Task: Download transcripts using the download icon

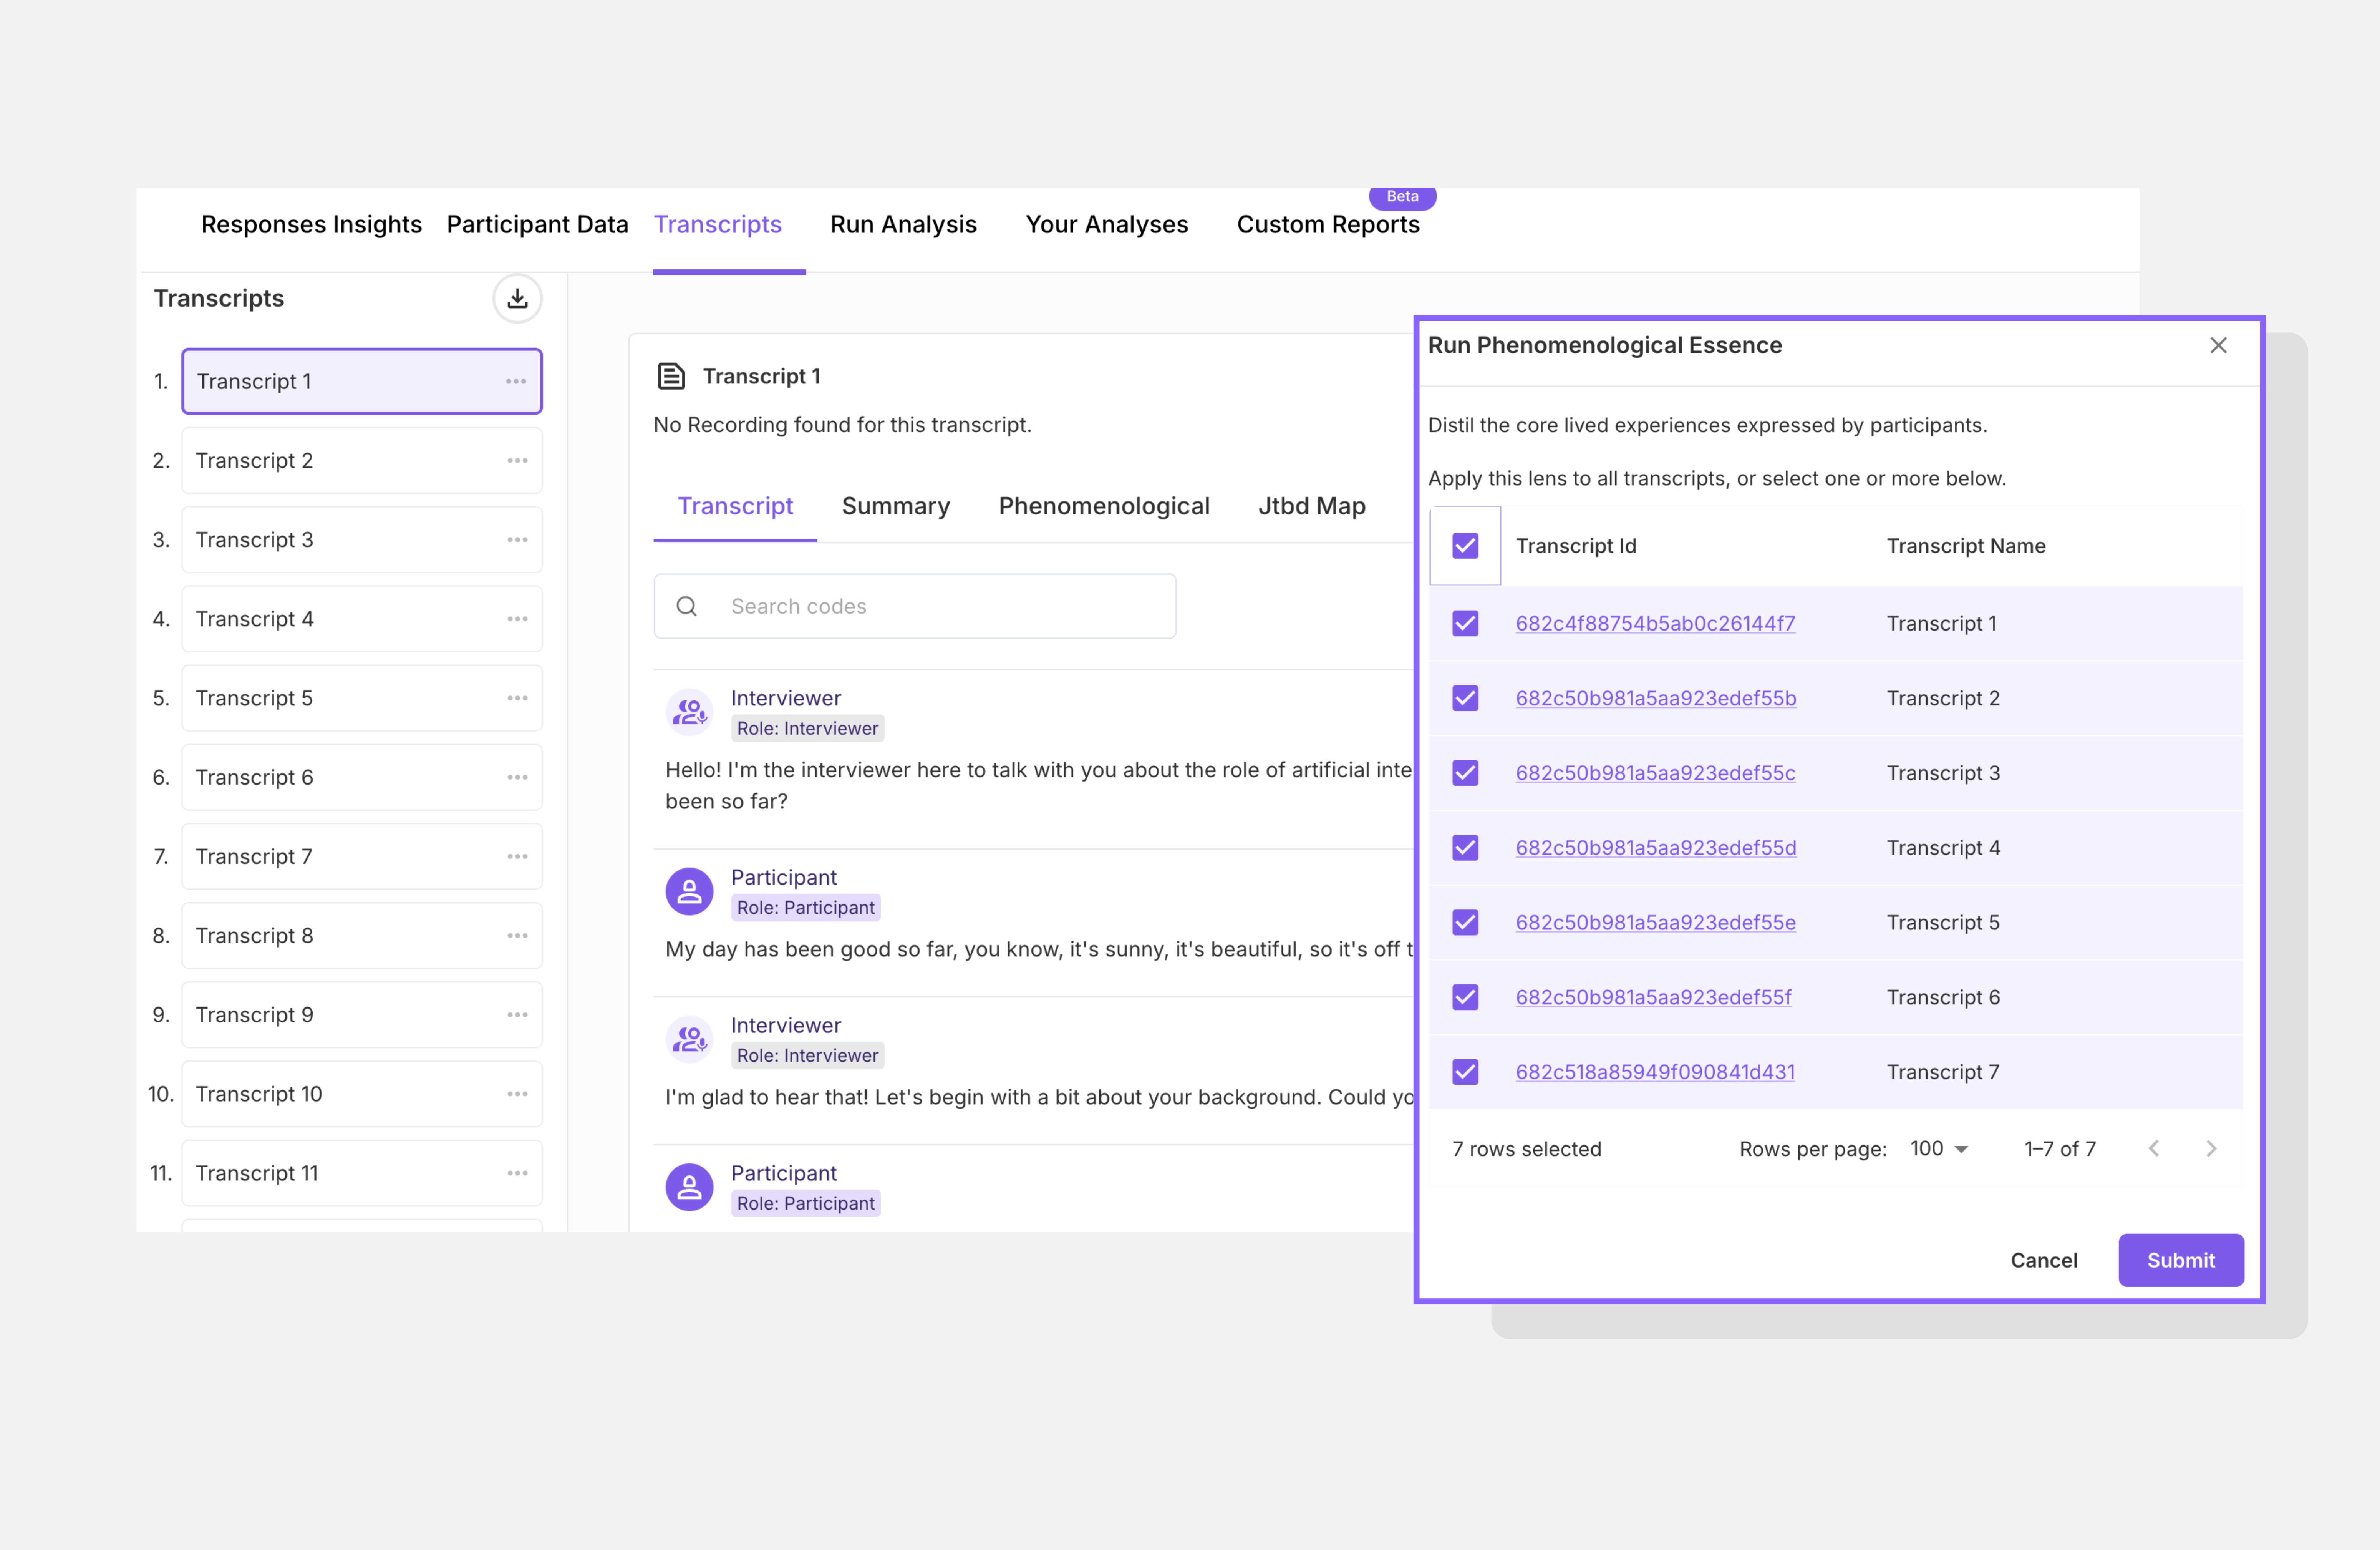Action: 517,298
